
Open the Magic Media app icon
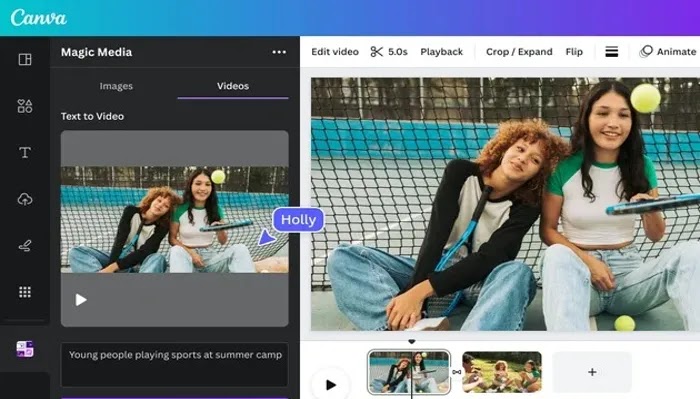25,349
